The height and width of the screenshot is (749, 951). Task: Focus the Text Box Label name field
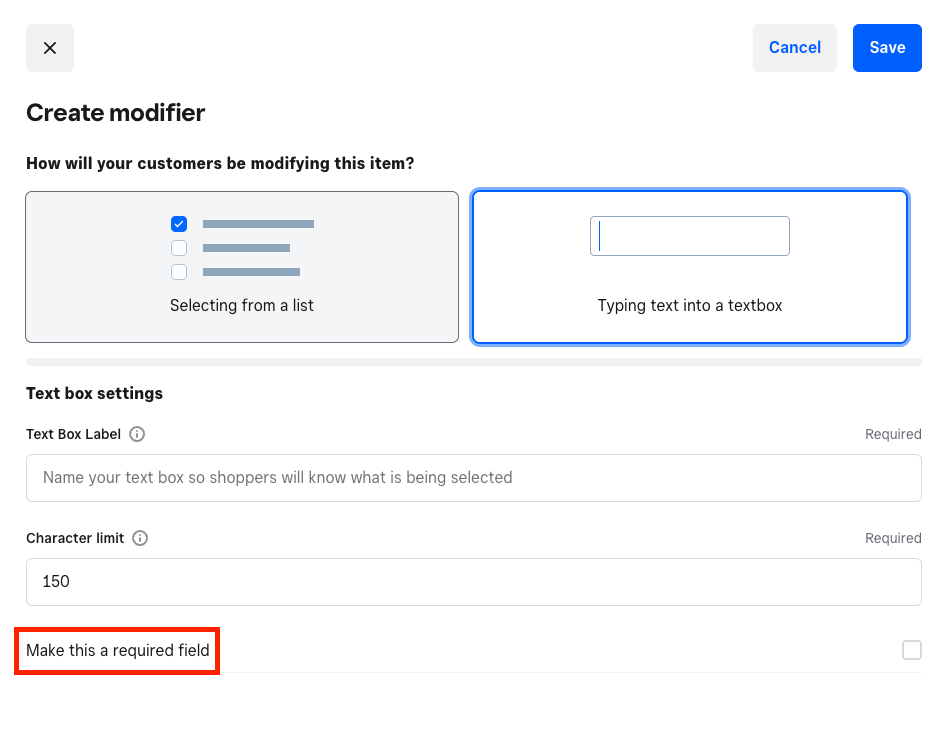point(473,478)
